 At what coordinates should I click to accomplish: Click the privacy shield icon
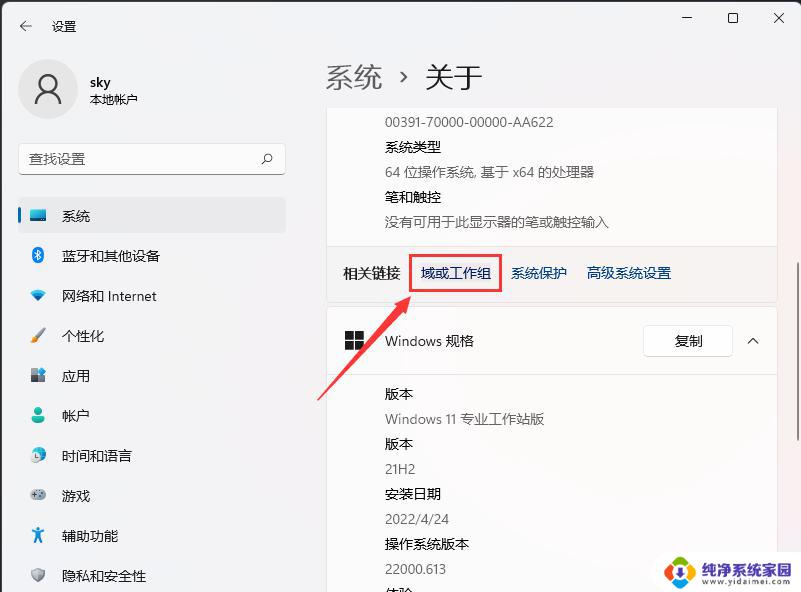(38, 575)
